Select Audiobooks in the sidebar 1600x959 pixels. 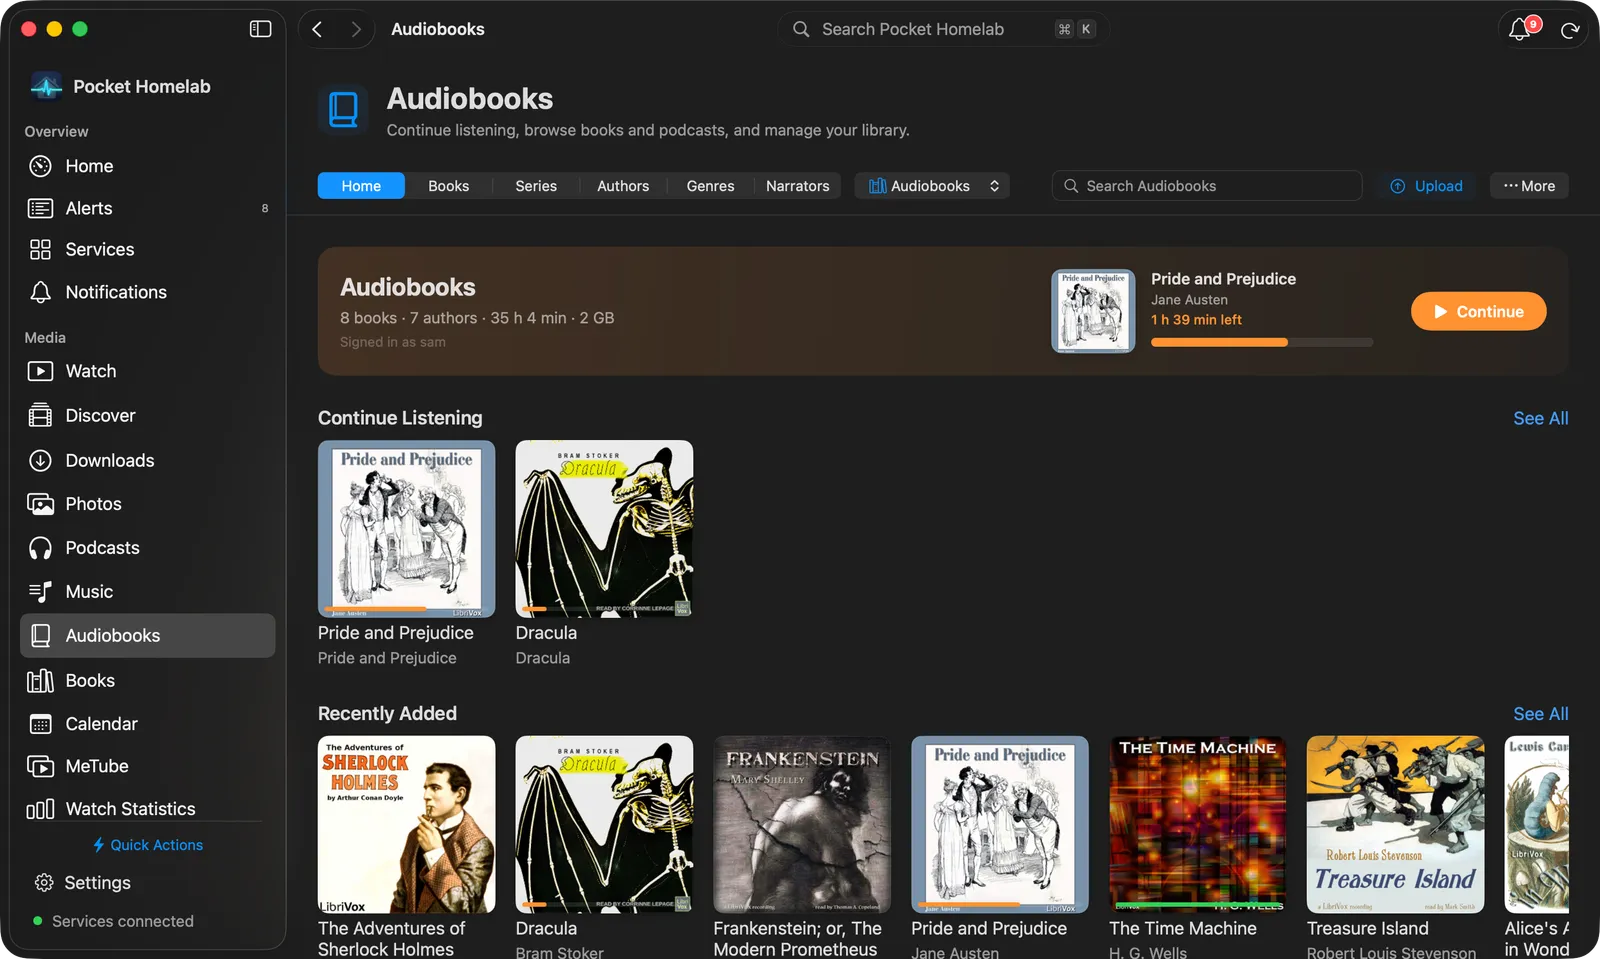pos(148,635)
